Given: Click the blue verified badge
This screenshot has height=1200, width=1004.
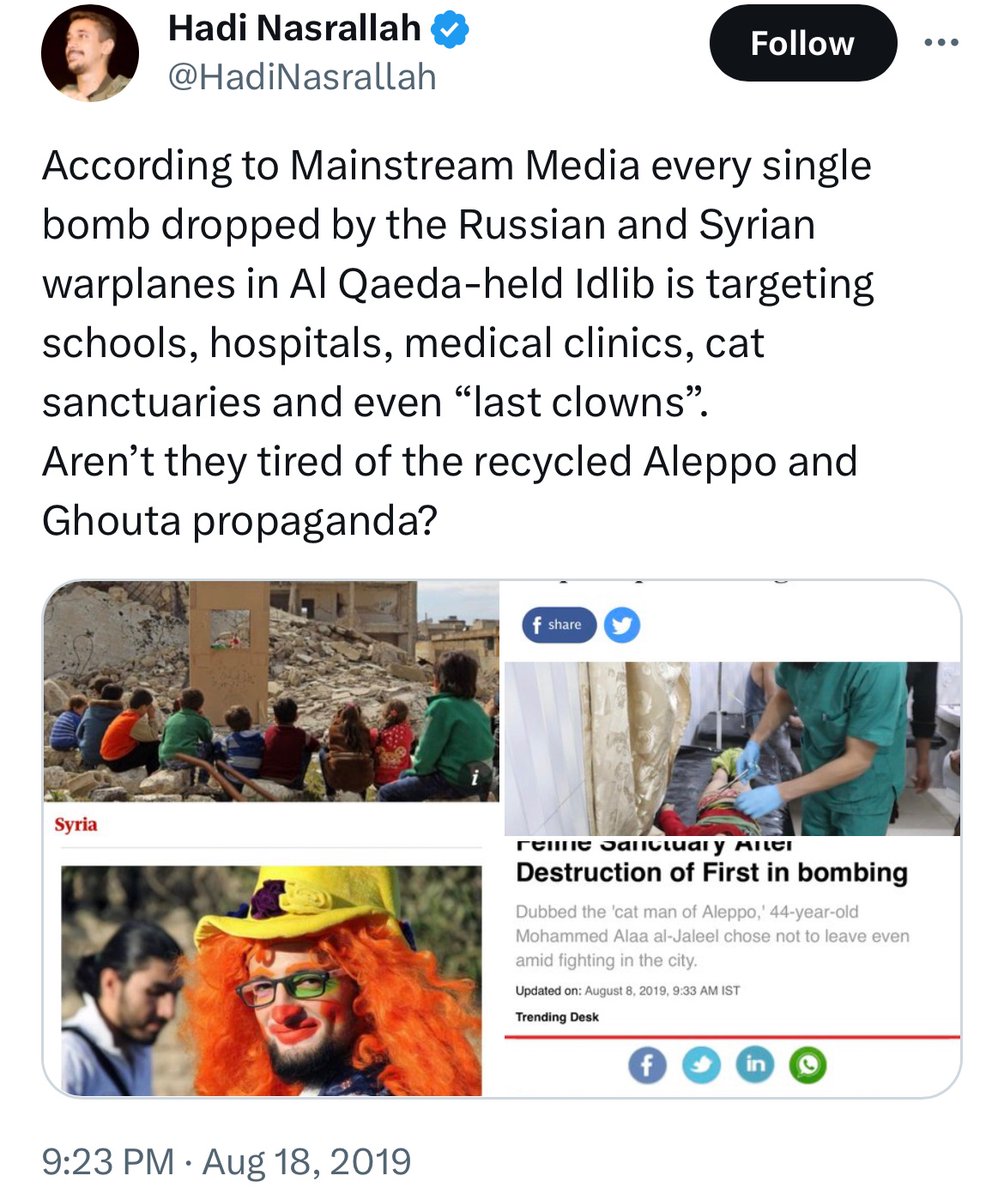Looking at the screenshot, I should pos(449,31).
